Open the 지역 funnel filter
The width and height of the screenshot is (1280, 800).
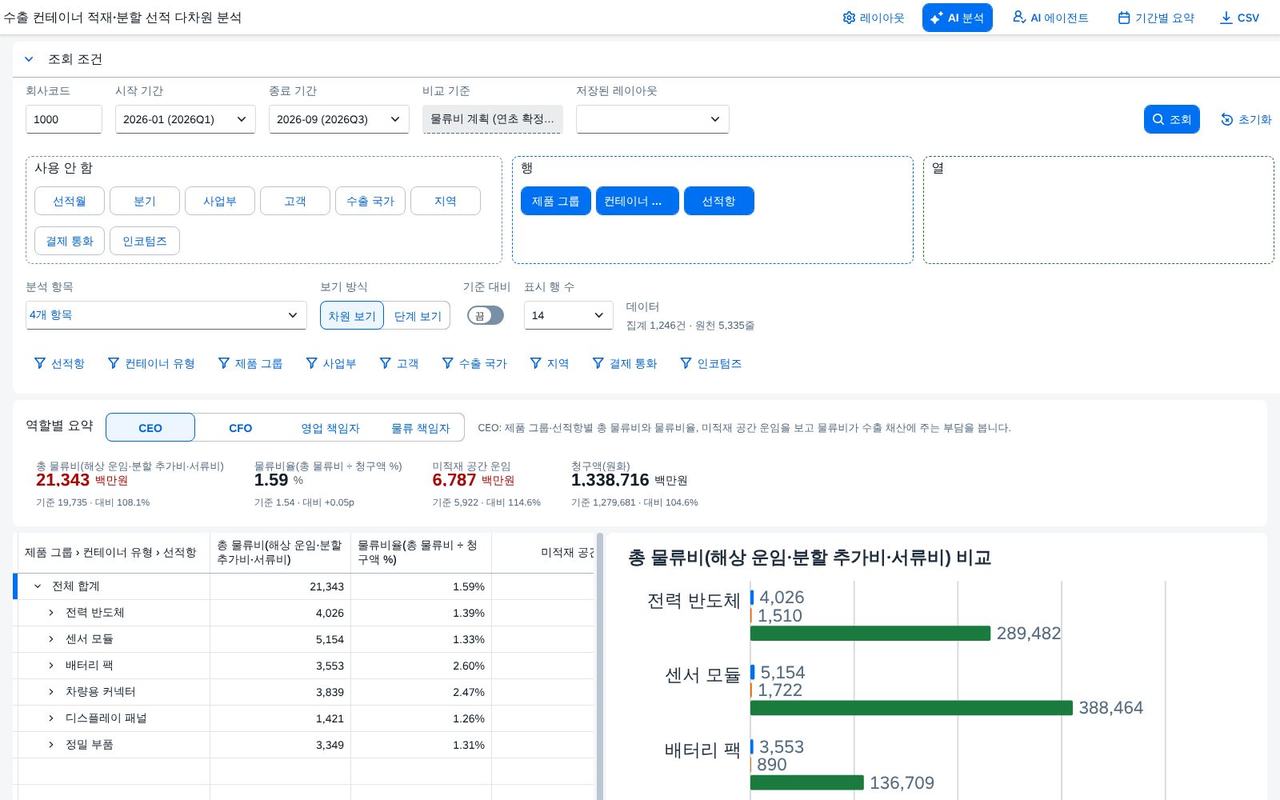[549, 364]
